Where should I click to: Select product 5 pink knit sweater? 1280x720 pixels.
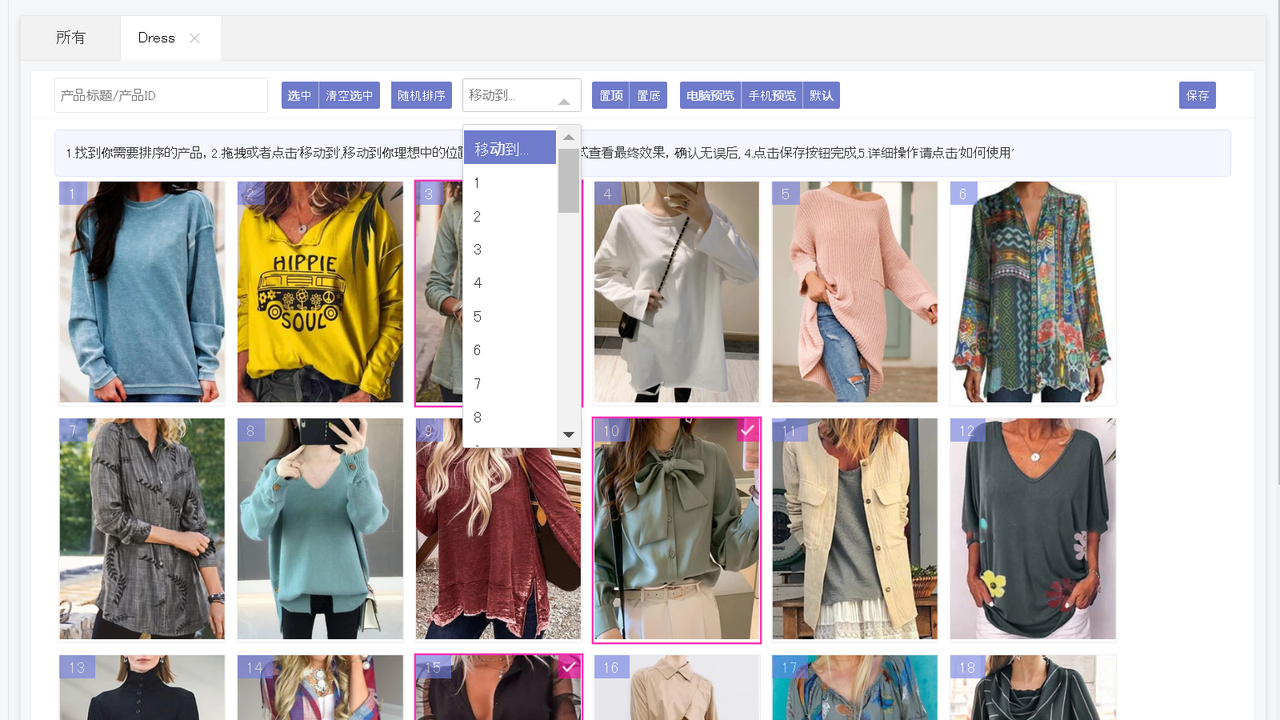pyautogui.click(x=855, y=292)
